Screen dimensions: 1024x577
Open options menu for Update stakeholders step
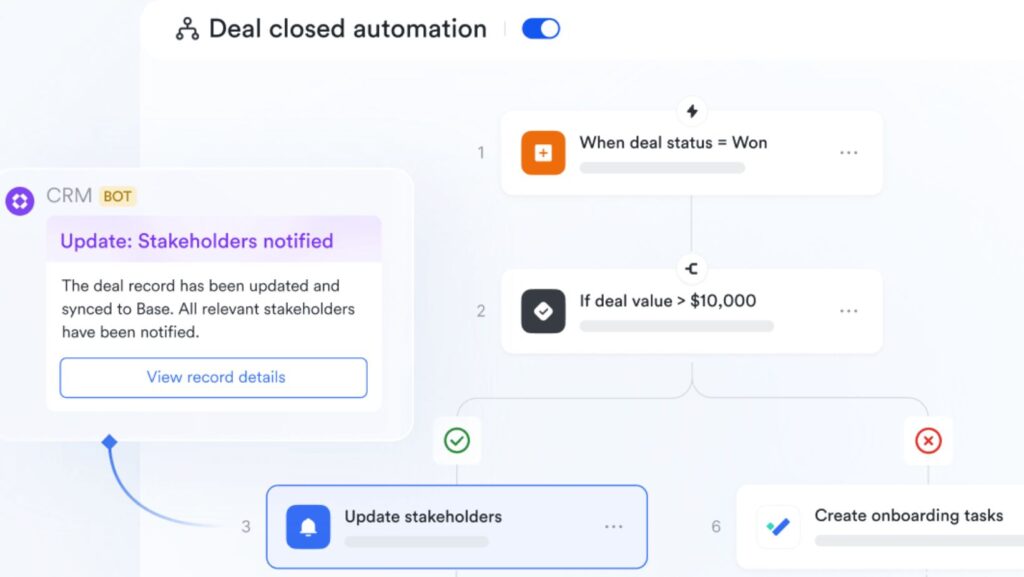tap(613, 527)
